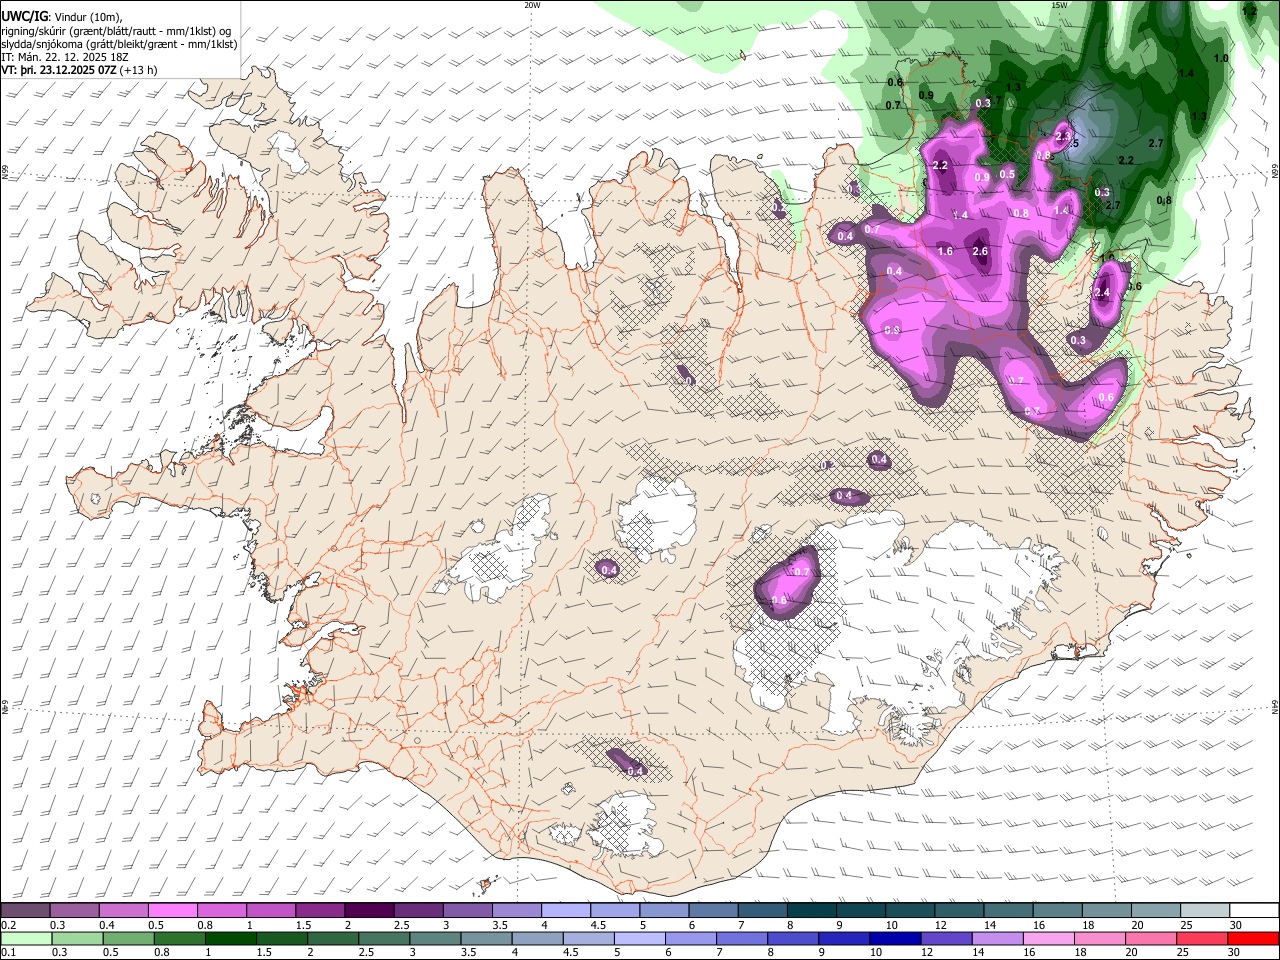This screenshot has height=960, width=1280.
Task: Pick the palest green 0.1 rain swatch
Action: tap(25, 938)
